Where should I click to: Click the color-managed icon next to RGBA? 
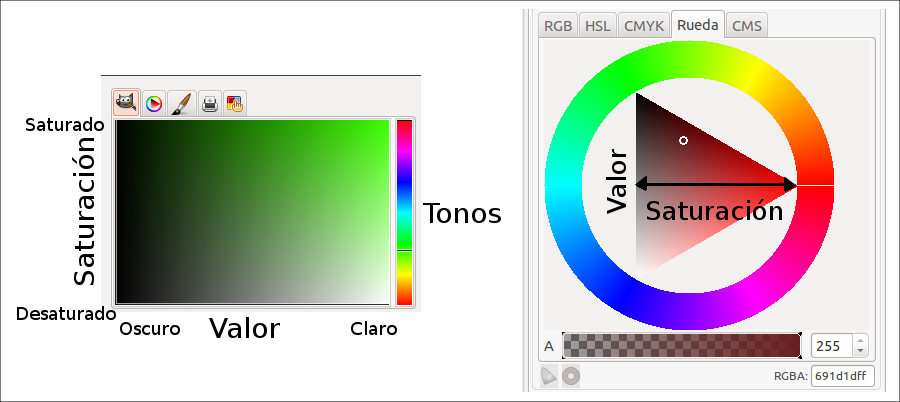(549, 376)
